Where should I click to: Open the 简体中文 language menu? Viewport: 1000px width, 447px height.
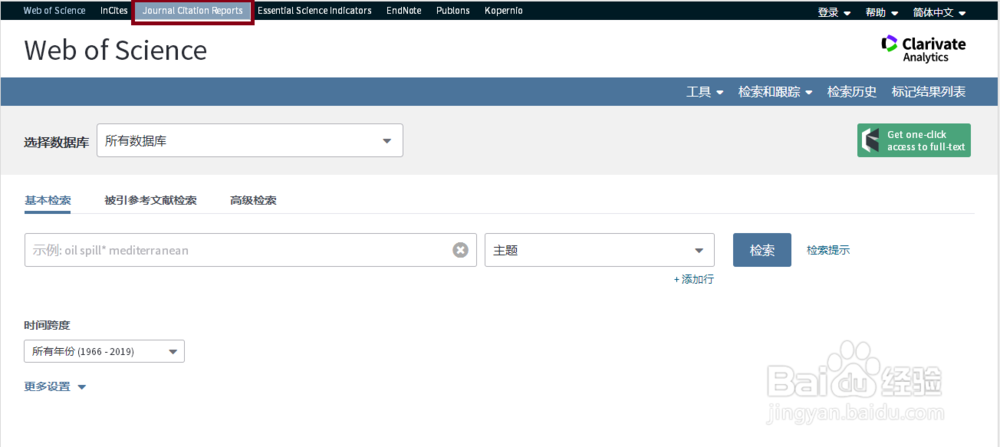[939, 12]
